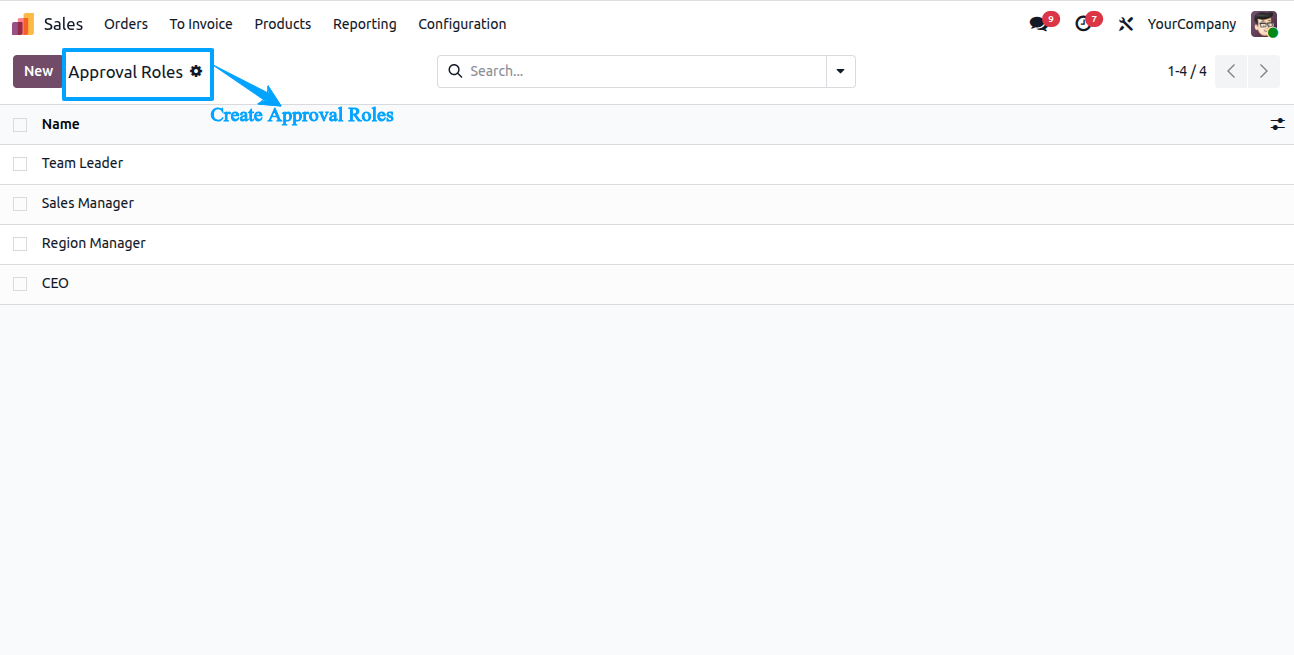Screen dimensions: 1294x655
Task: Open the To Invoice menu
Action: click(201, 24)
